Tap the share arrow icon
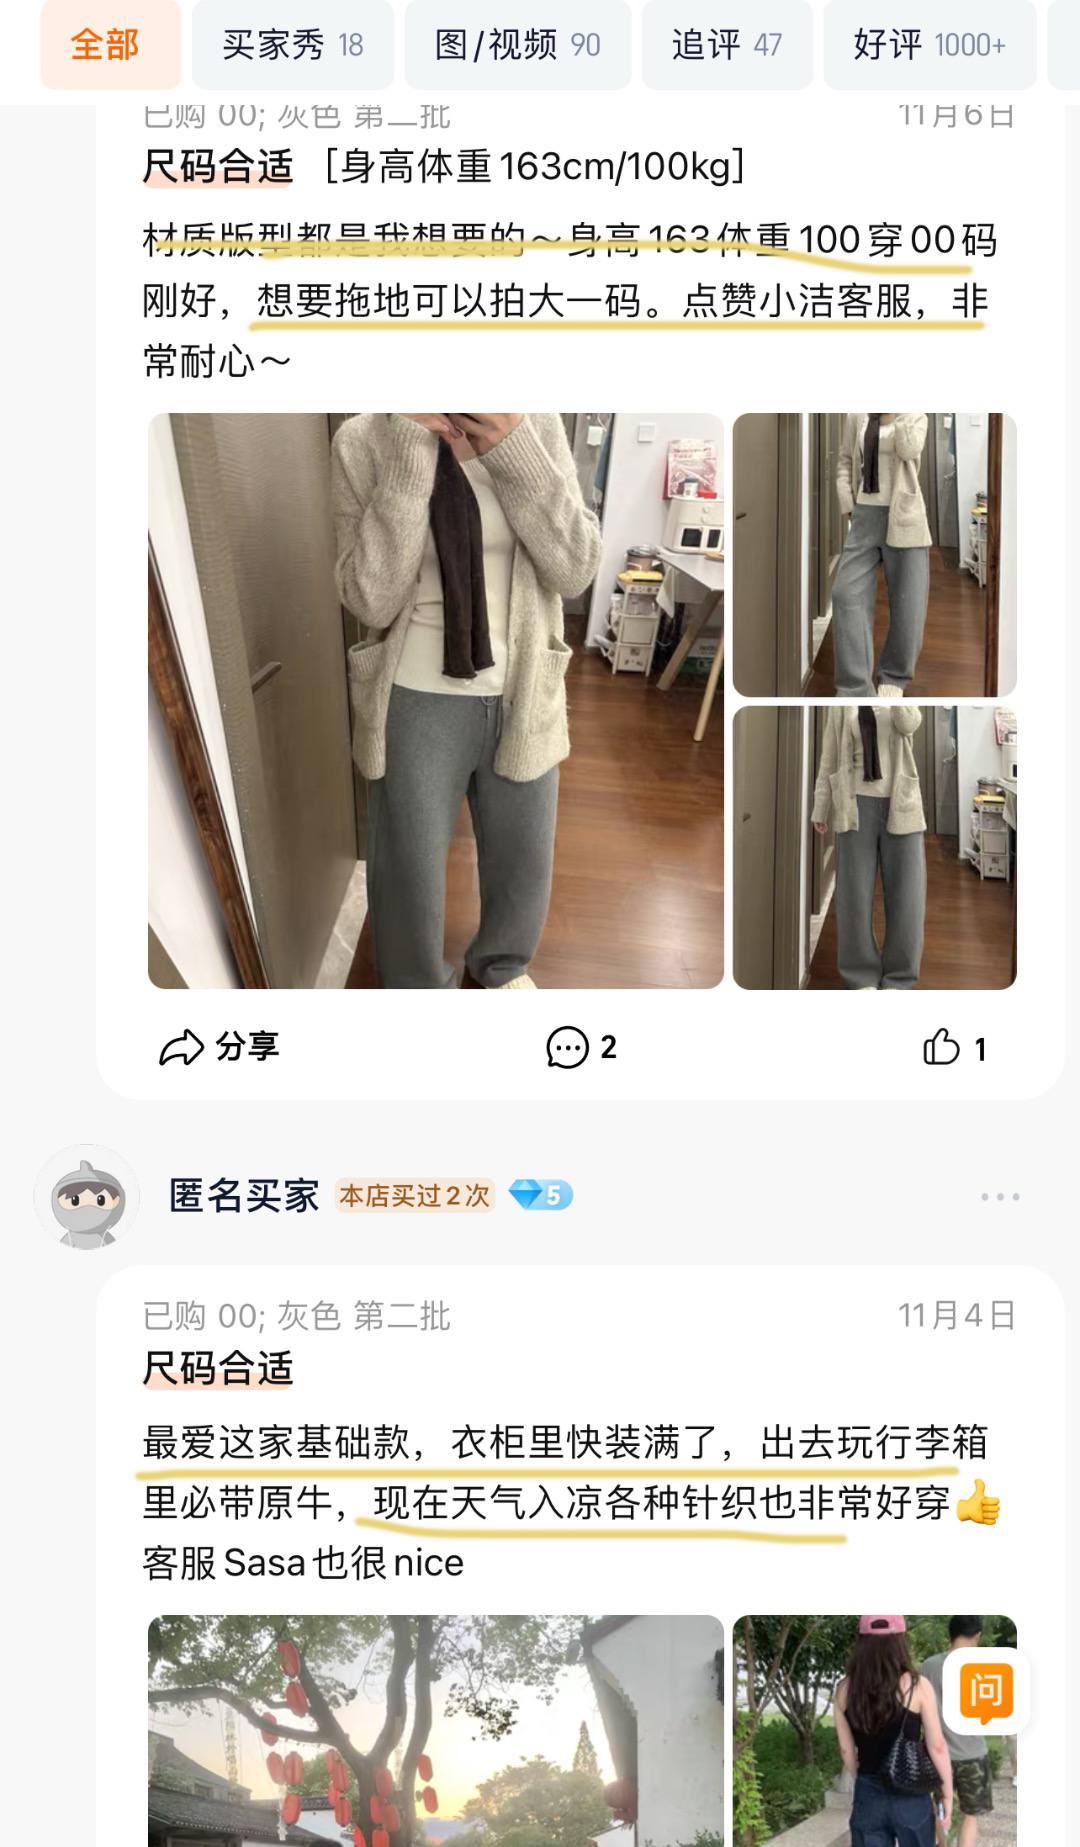1080x1847 pixels. 181,1048
